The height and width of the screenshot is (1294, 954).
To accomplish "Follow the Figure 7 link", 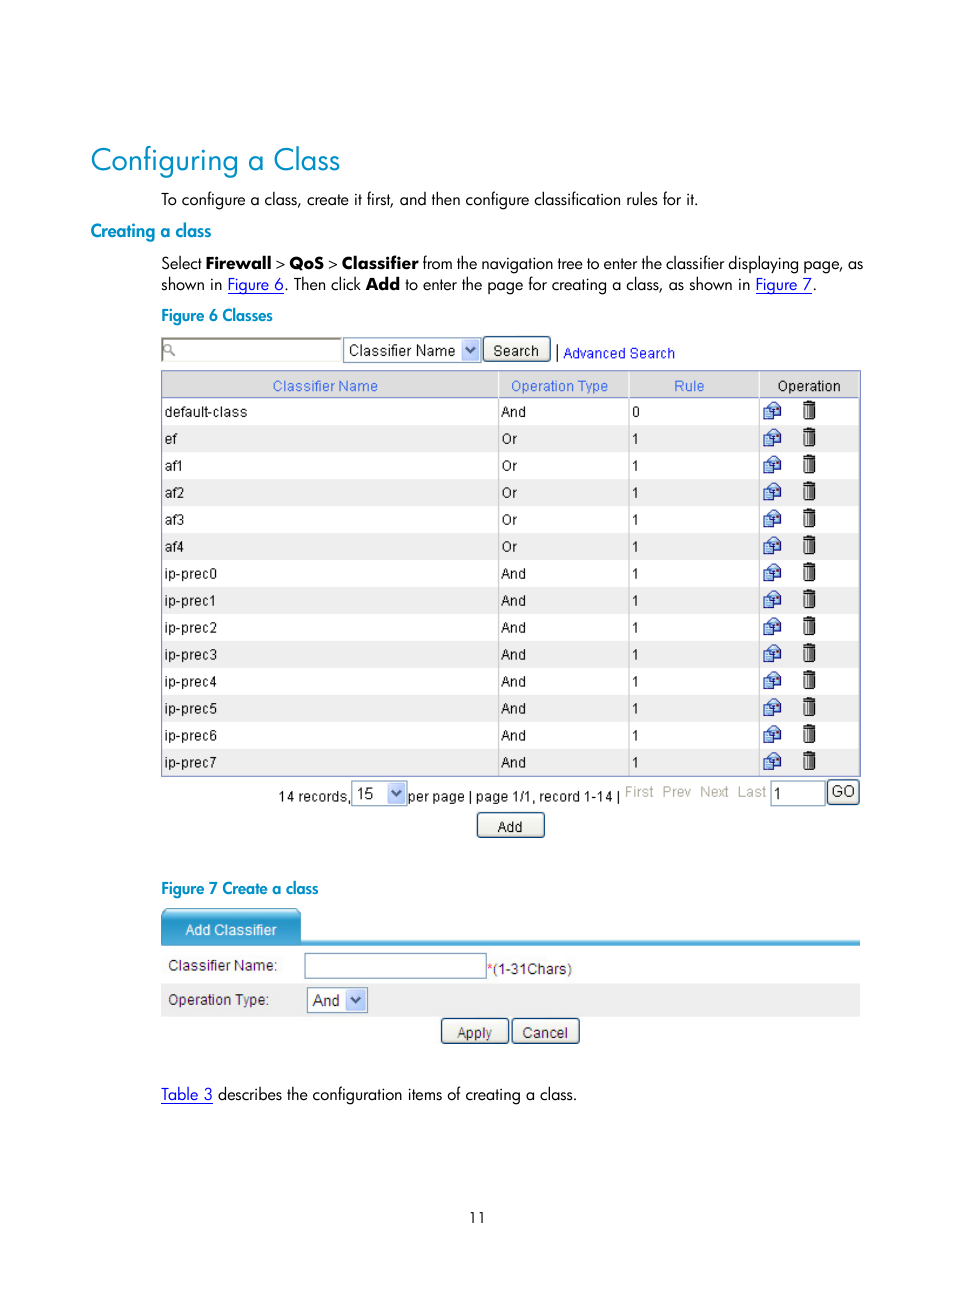I will (784, 285).
